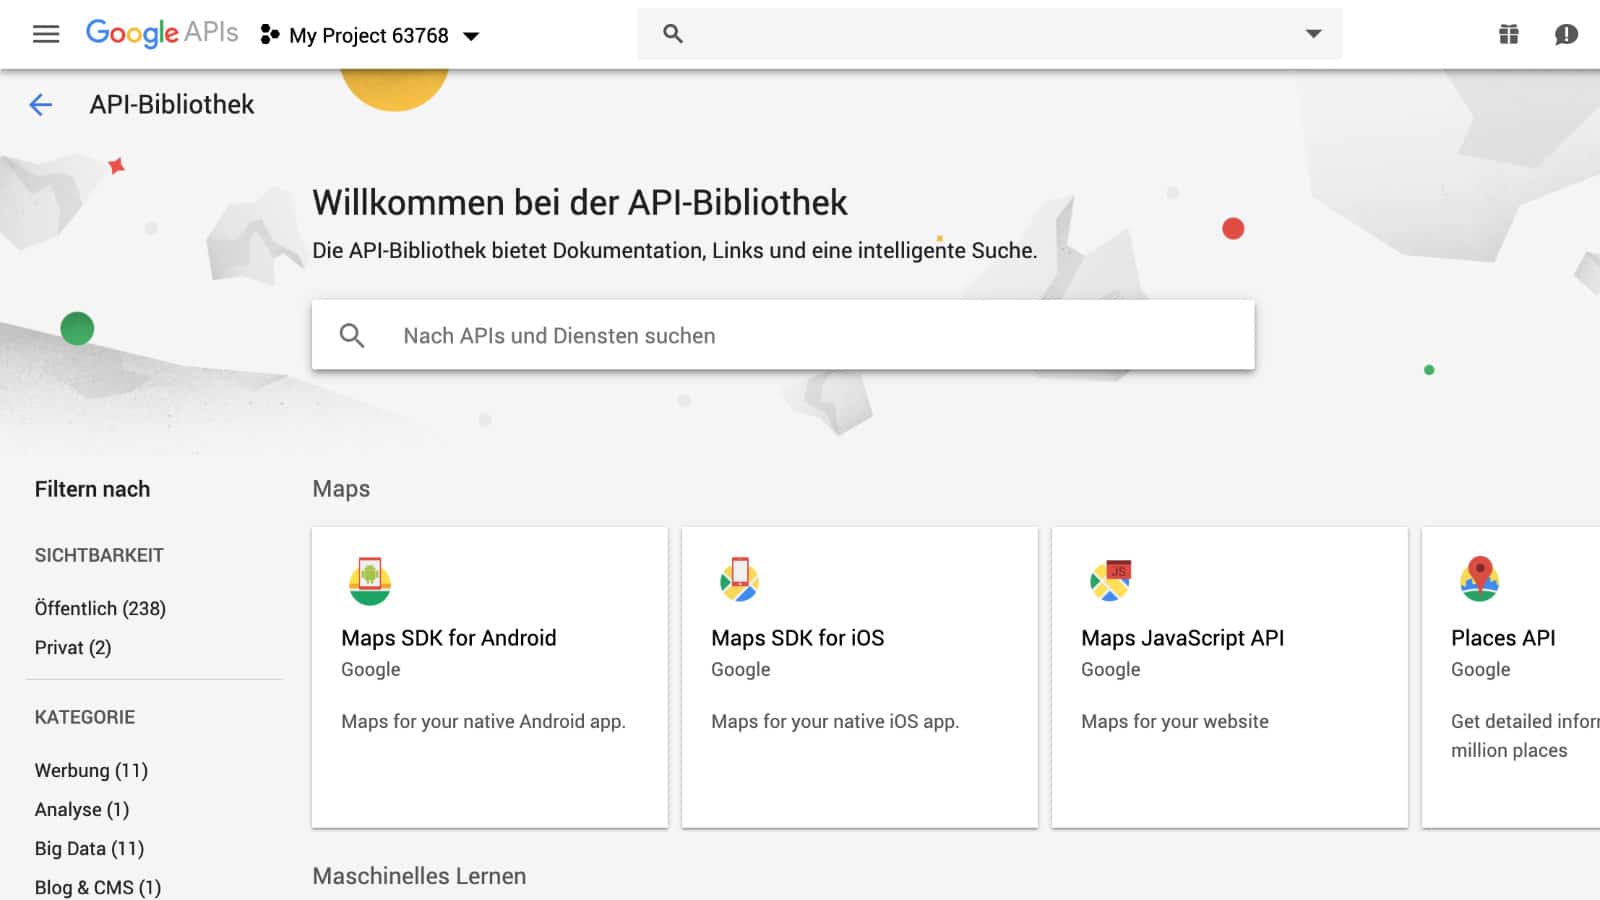Open the Maps JavaScript API card title
Viewport: 1600px width, 900px height.
1183,638
